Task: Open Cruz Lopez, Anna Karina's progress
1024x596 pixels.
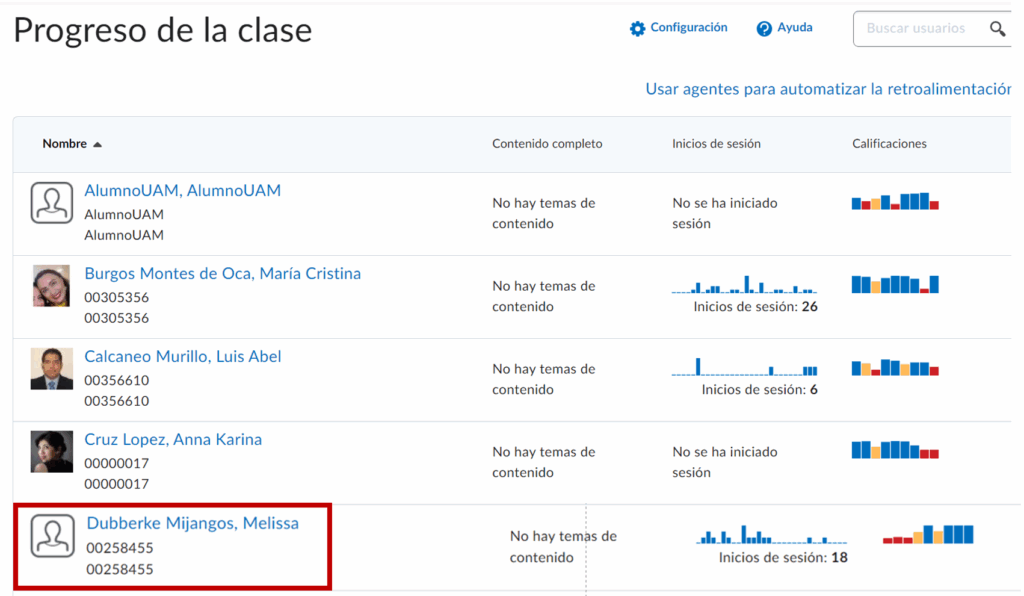Action: click(x=173, y=439)
